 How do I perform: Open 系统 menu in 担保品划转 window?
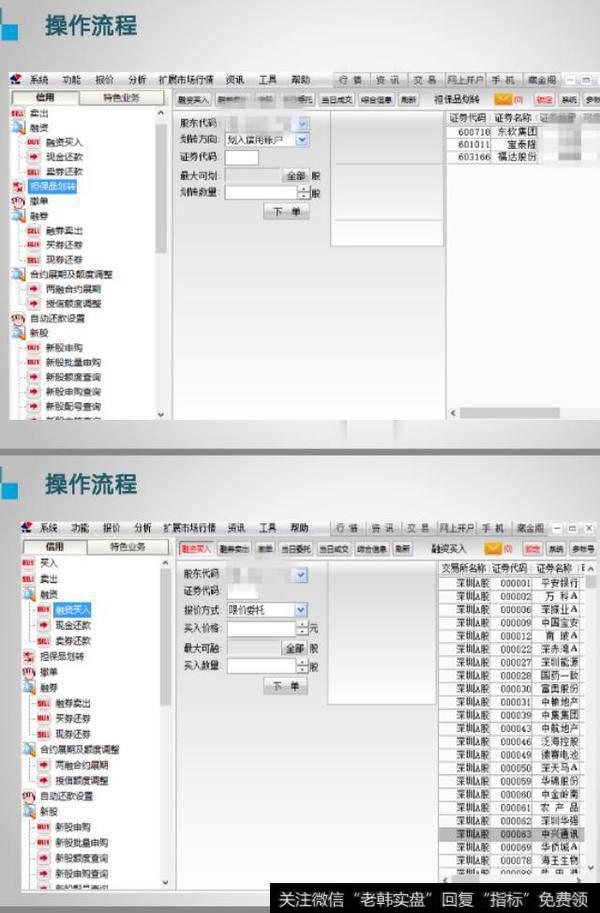tap(40, 80)
